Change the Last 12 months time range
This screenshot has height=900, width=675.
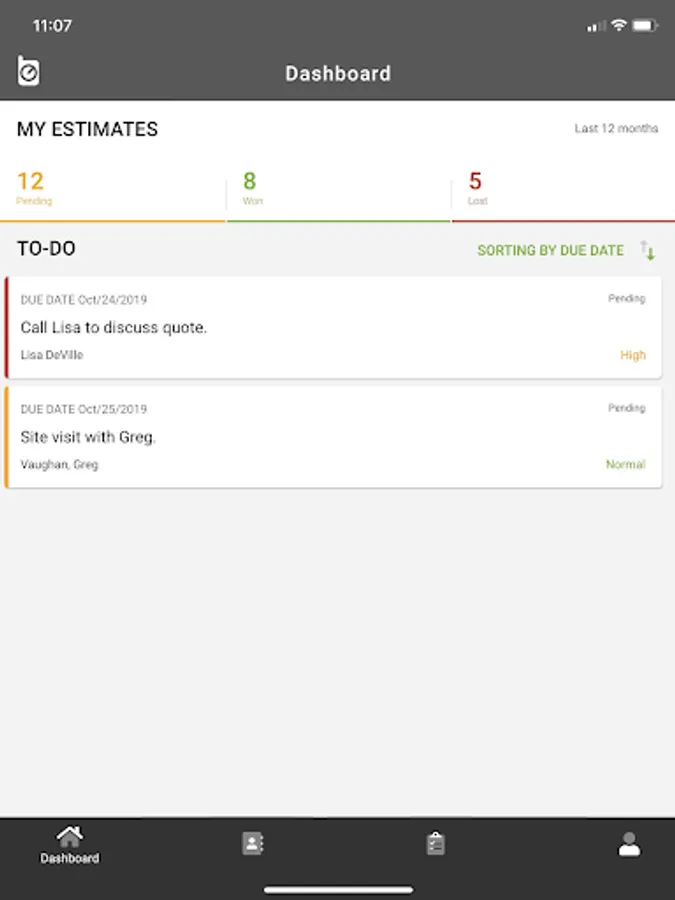coord(616,129)
